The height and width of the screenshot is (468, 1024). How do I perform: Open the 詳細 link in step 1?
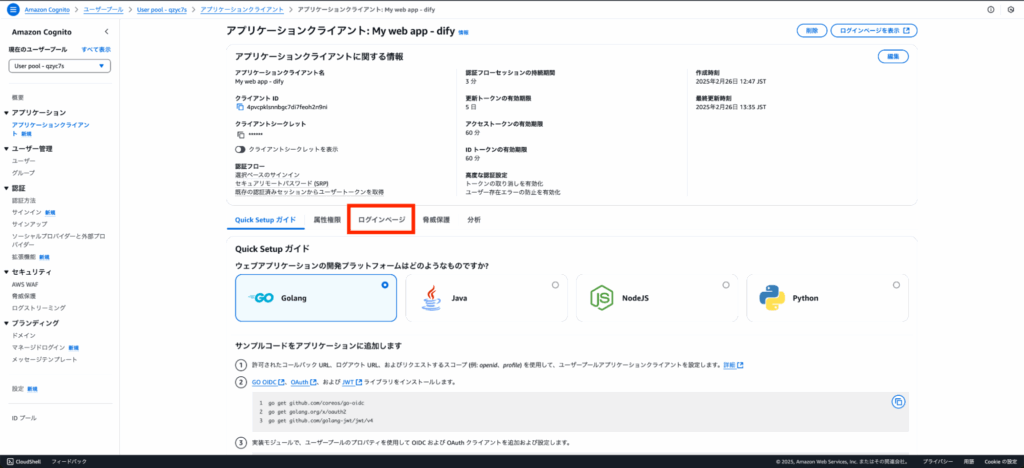[x=733, y=365]
